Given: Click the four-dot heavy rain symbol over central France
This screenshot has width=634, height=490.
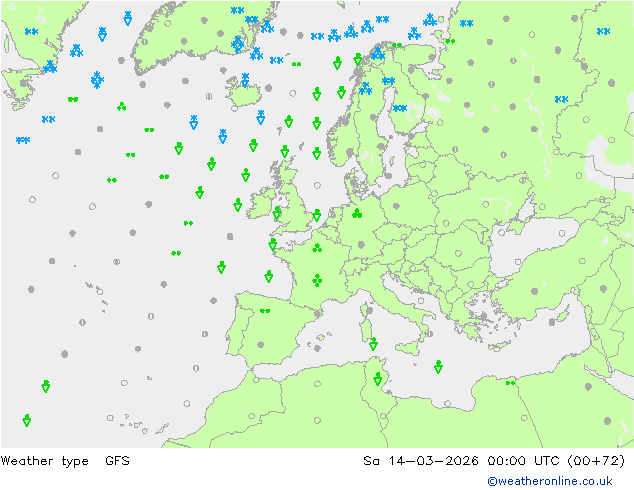Looking at the screenshot, I should click(317, 280).
